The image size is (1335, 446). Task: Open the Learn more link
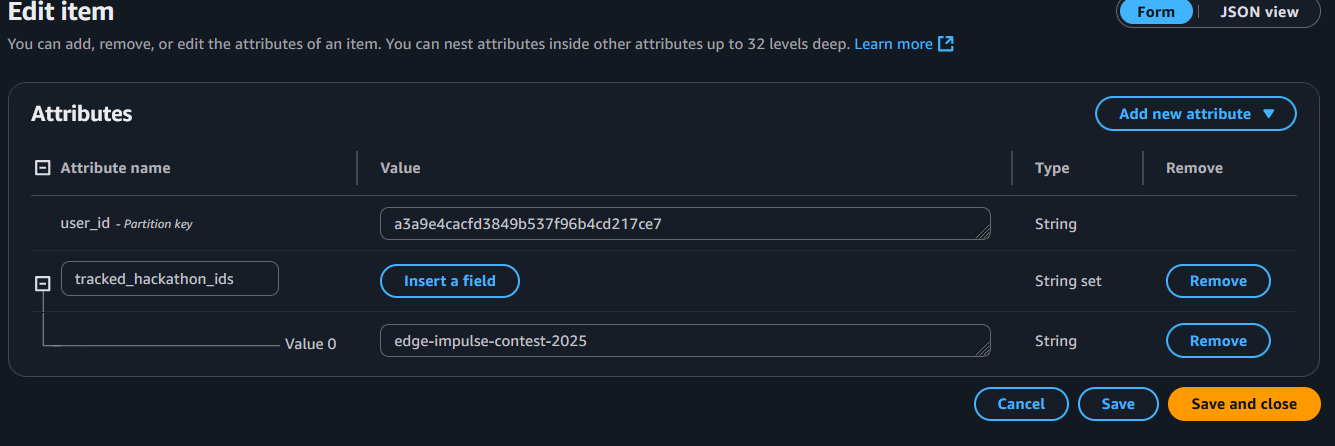pos(893,44)
